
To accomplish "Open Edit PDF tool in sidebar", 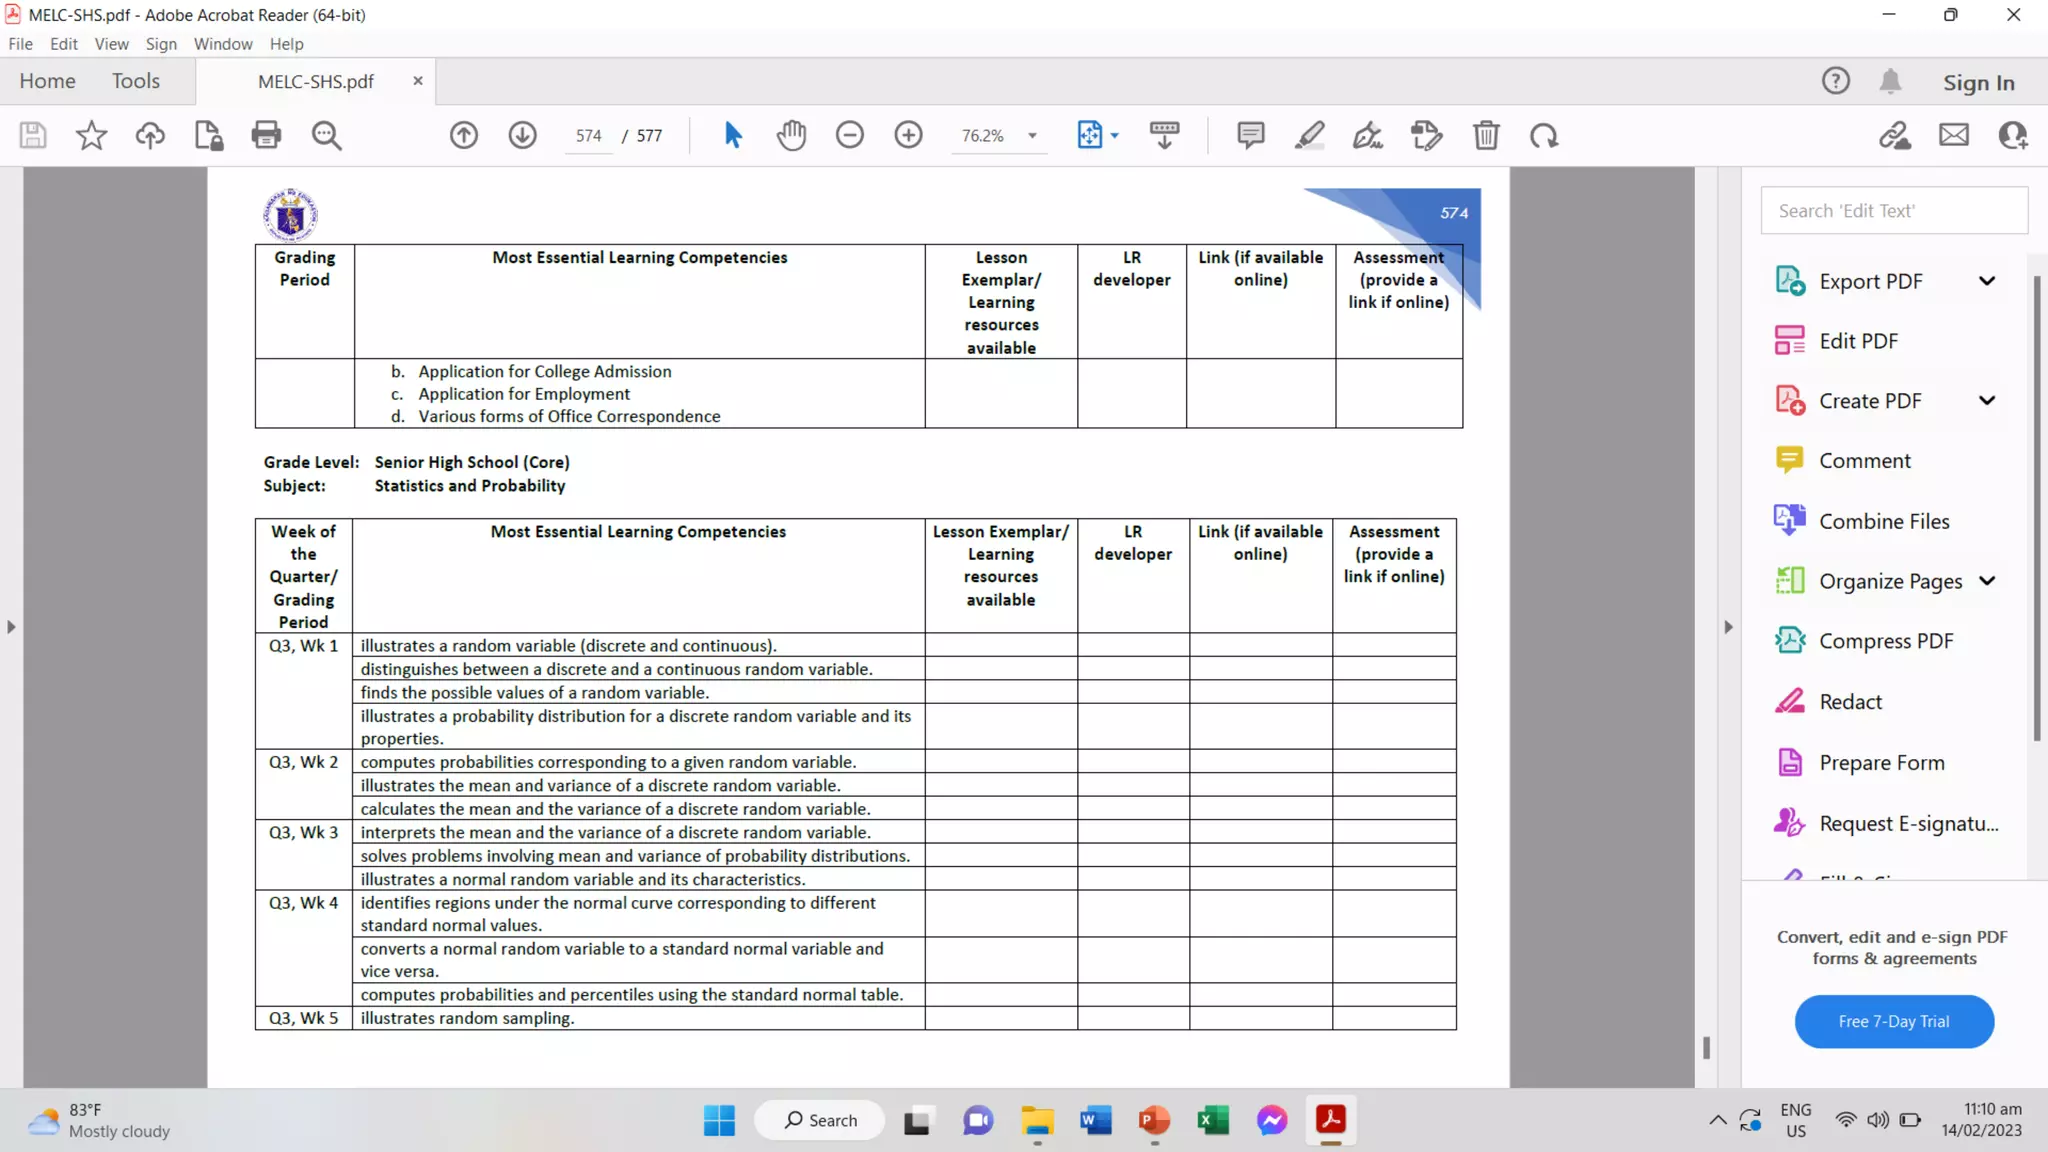I will [x=1858, y=341].
